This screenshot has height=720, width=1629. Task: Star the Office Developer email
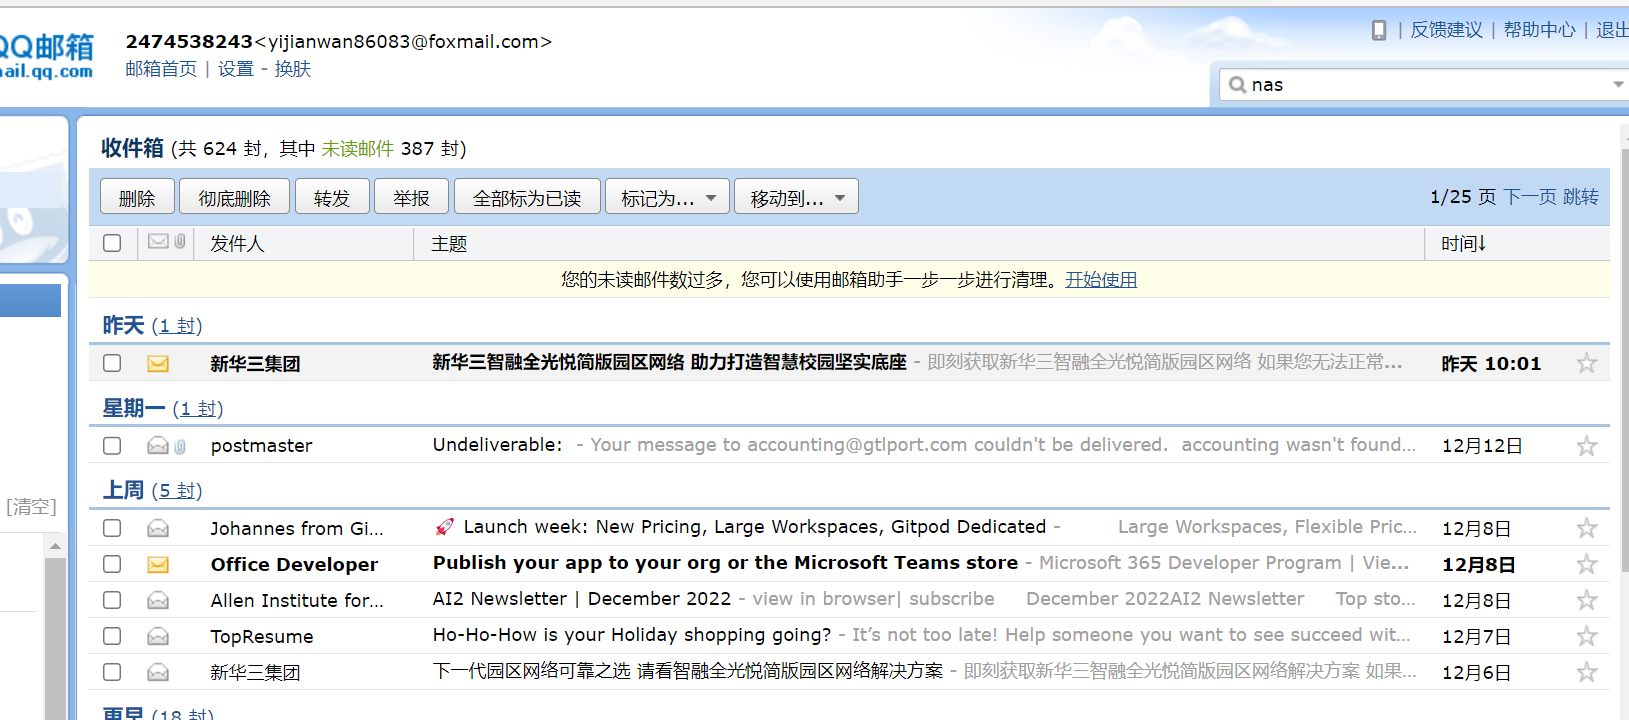pos(1586,564)
